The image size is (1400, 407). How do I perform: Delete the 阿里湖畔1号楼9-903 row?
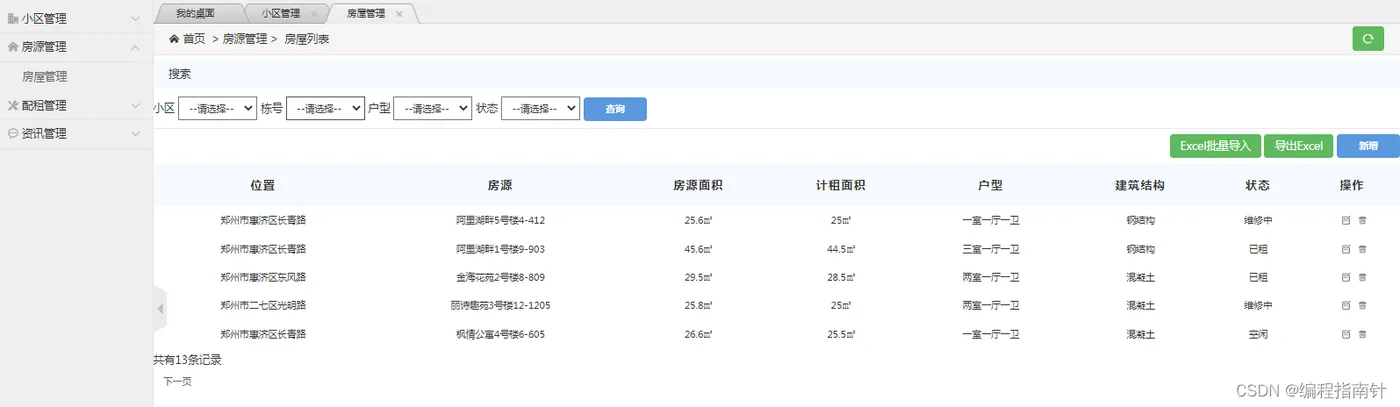click(x=1362, y=249)
